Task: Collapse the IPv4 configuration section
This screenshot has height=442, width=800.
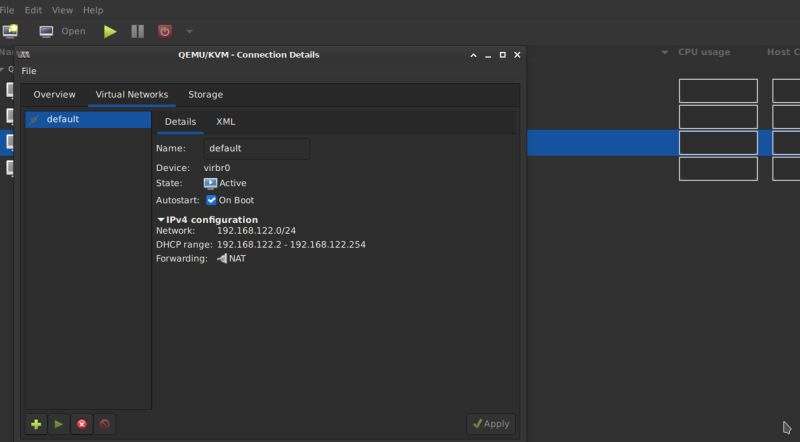Action: pyautogui.click(x=161, y=219)
